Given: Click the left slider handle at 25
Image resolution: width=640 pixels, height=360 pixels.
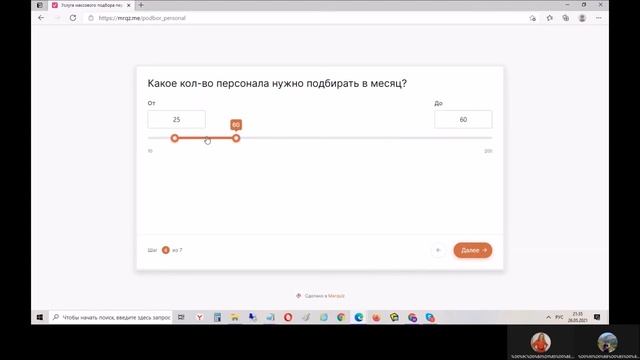Looking at the screenshot, I should click(175, 138).
